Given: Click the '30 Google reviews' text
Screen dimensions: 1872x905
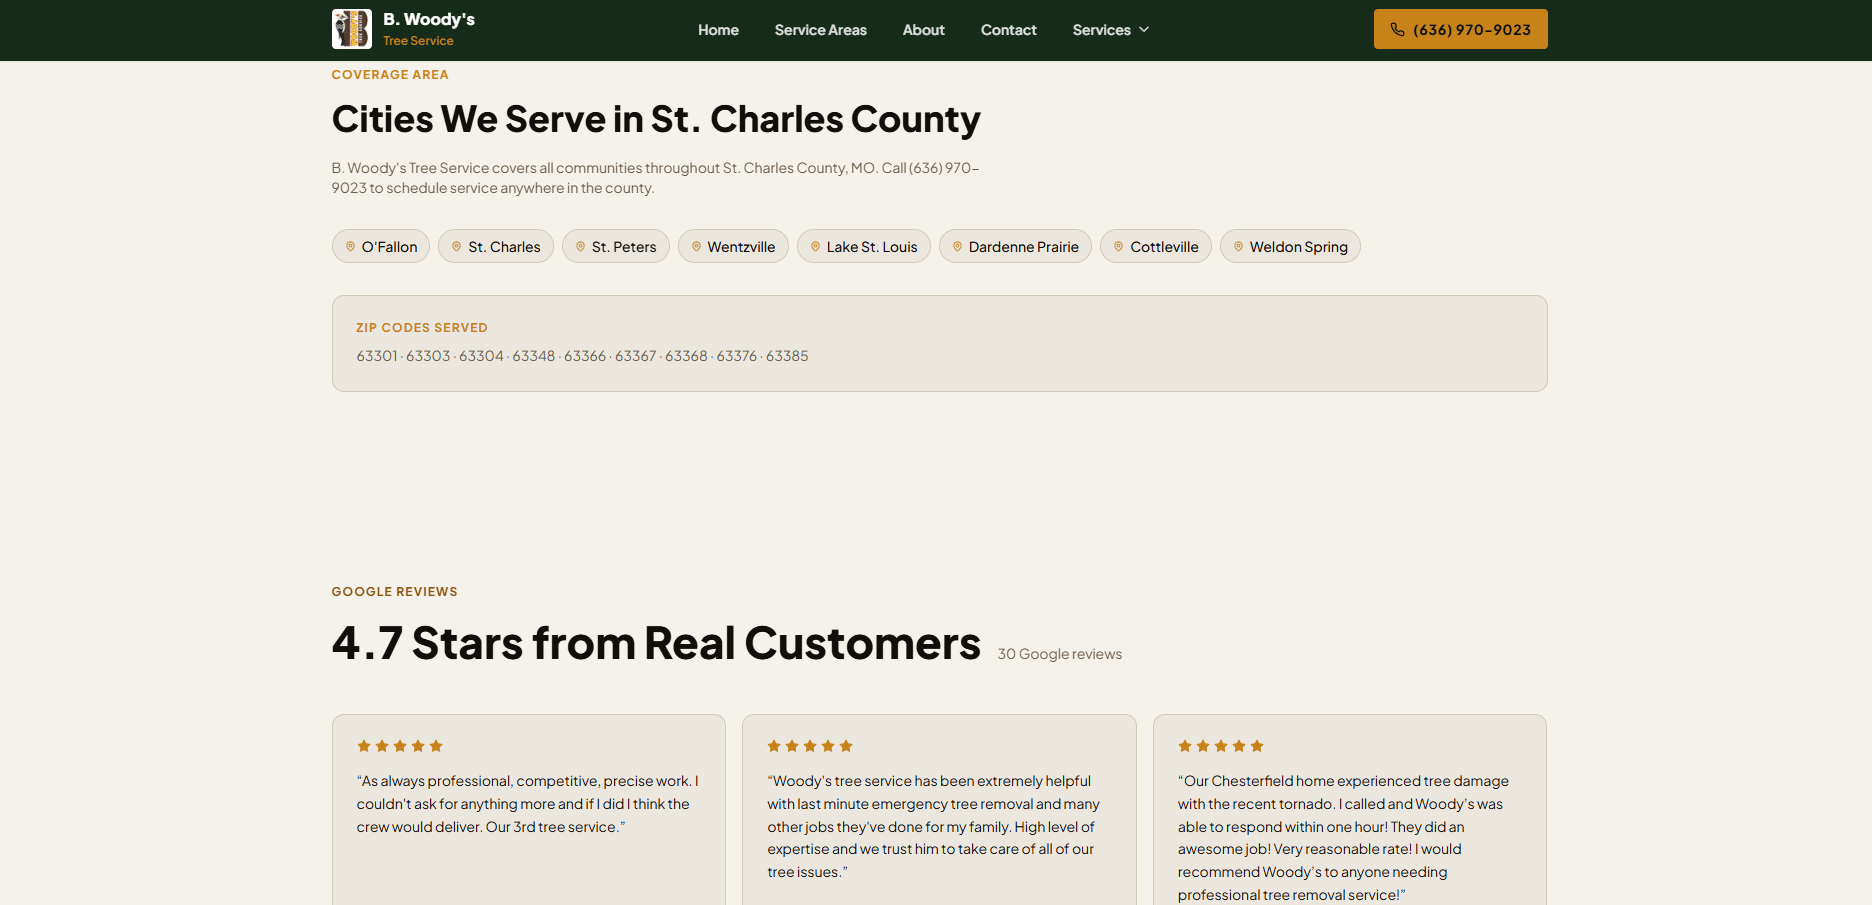Looking at the screenshot, I should tap(1060, 654).
